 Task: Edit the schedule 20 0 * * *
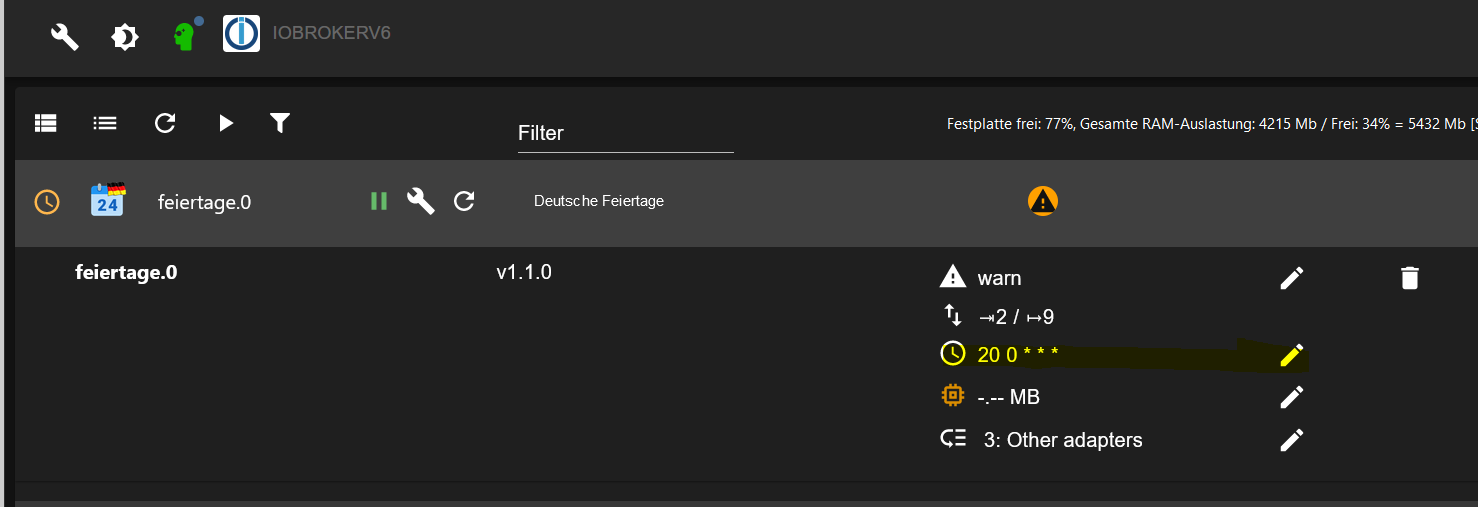1292,355
